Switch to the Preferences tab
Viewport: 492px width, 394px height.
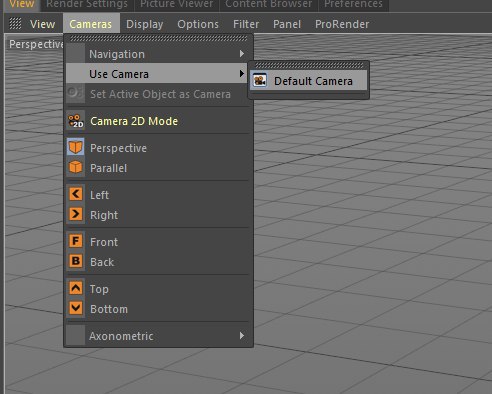coord(353,5)
